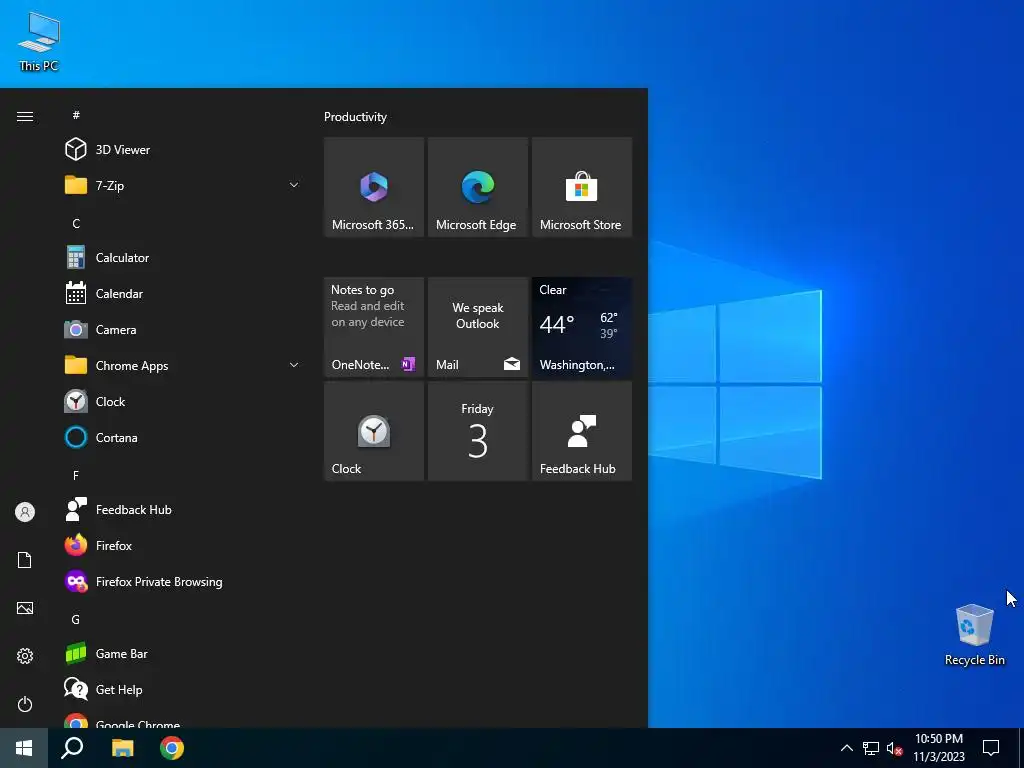The height and width of the screenshot is (768, 1024).
Task: Open Calendar from the app list
Action: pos(183,293)
